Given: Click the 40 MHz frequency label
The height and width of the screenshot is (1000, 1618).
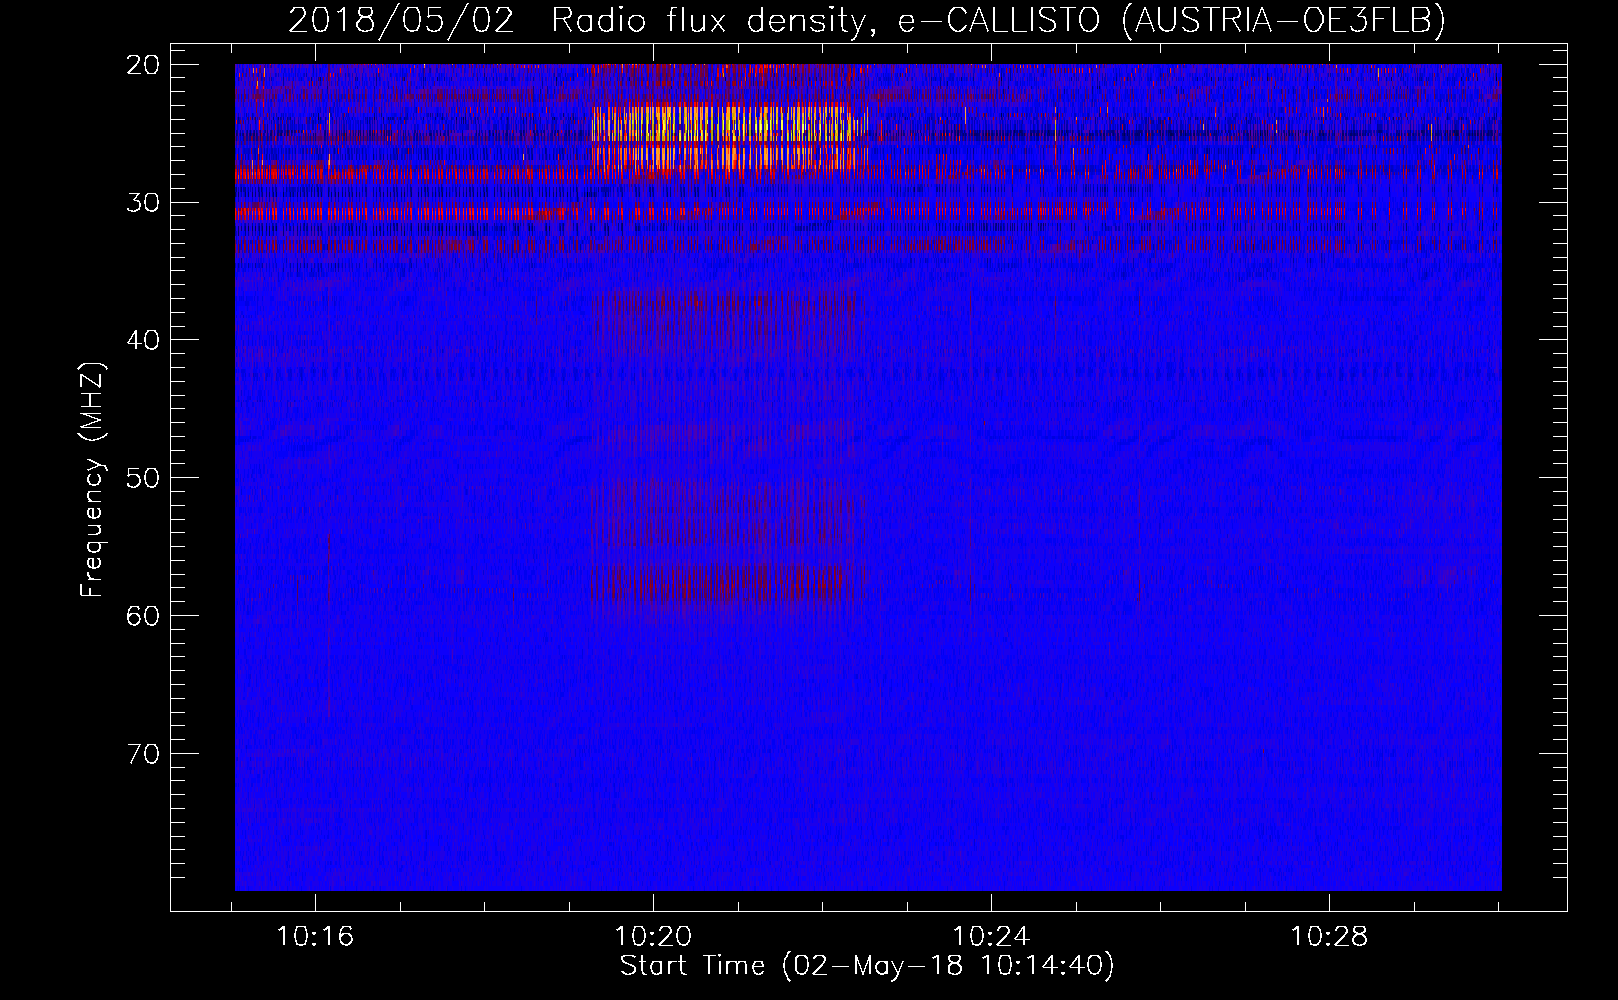Looking at the screenshot, I should tap(144, 340).
